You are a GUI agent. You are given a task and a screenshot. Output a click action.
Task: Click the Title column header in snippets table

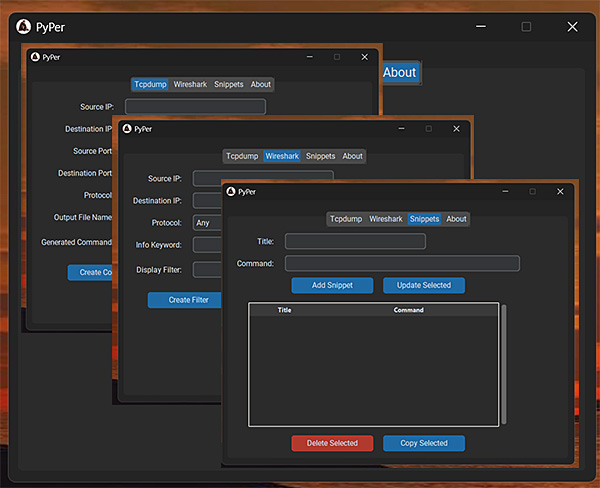[x=285, y=310]
